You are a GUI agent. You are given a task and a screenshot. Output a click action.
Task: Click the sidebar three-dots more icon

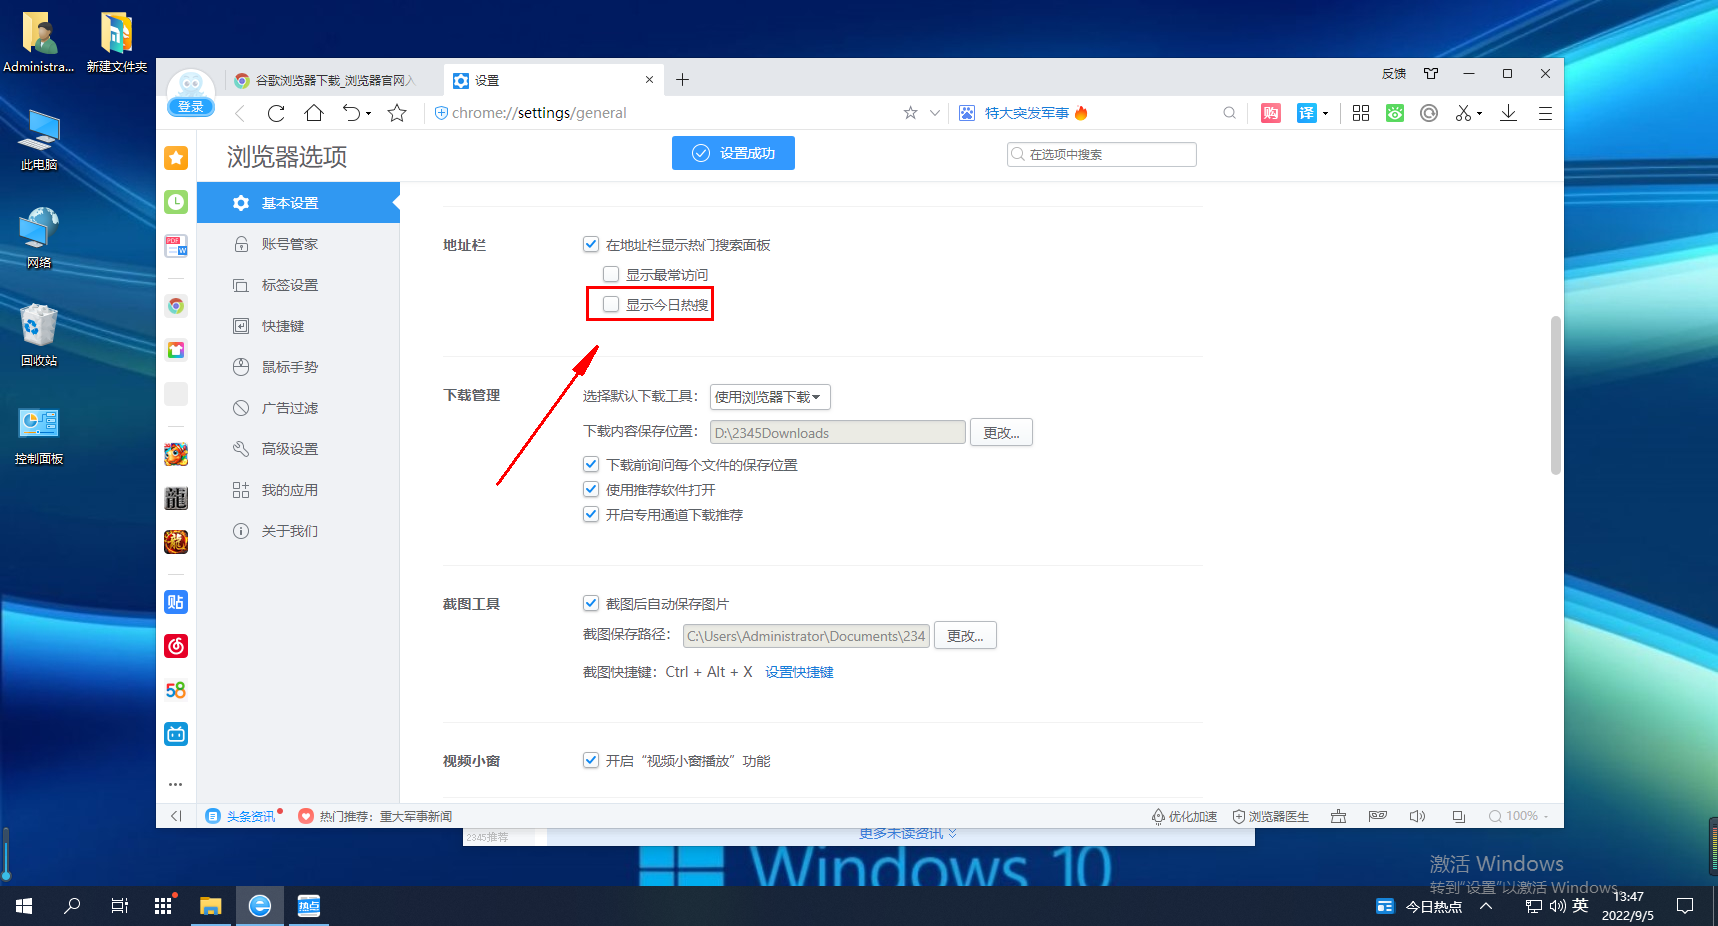(x=176, y=784)
